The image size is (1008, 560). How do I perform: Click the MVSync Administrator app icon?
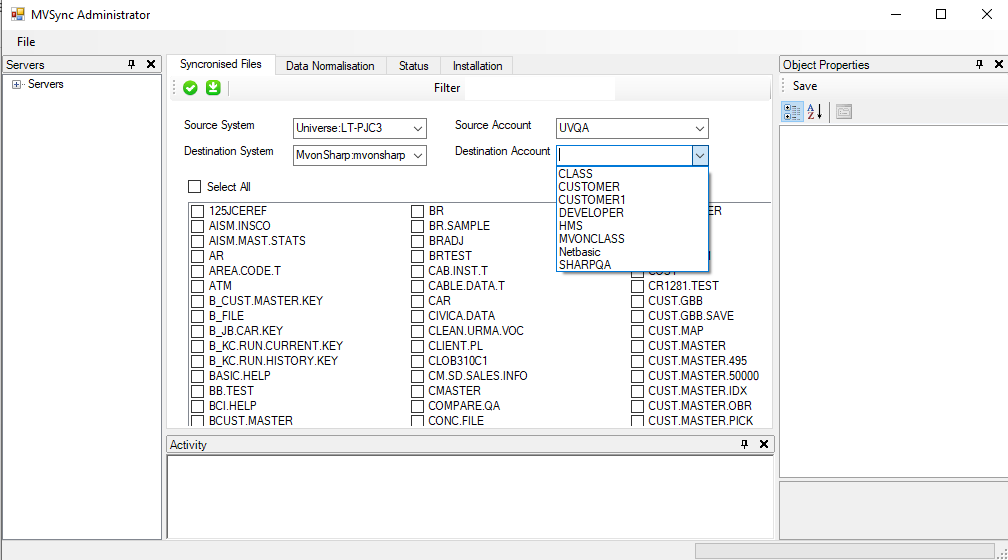17,14
